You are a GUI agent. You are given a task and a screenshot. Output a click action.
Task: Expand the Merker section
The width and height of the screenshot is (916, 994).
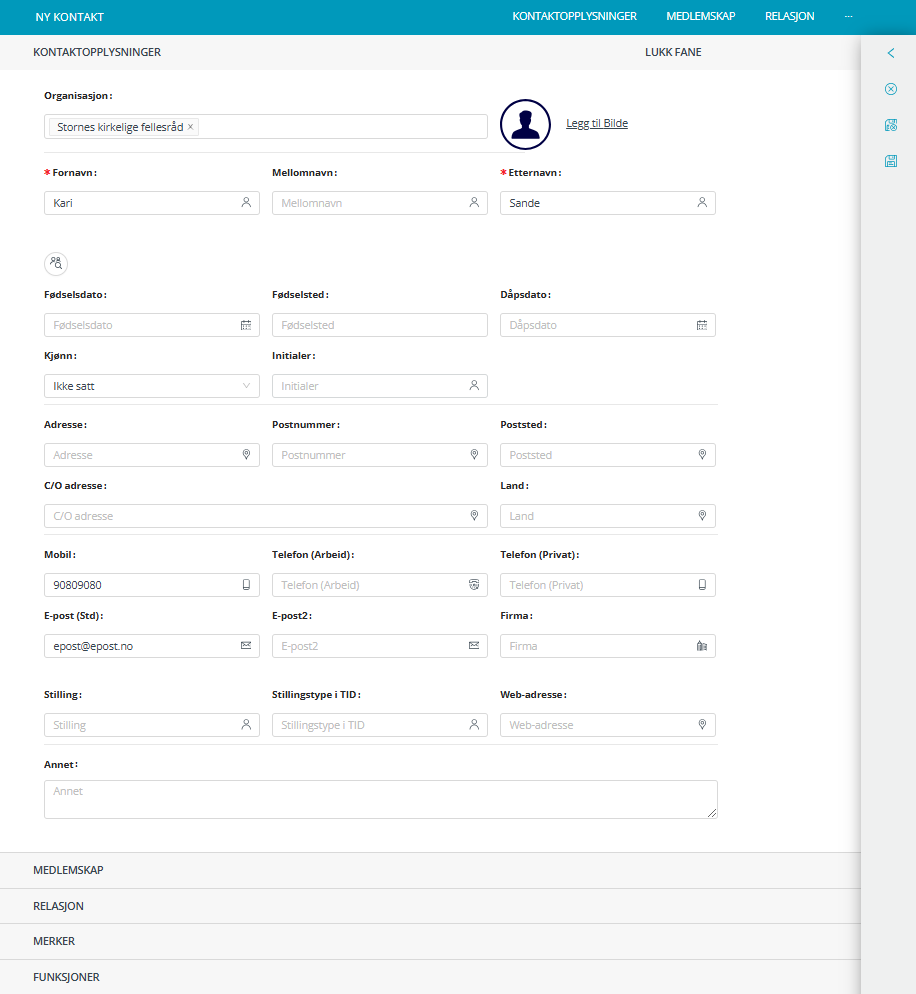tap(54, 941)
